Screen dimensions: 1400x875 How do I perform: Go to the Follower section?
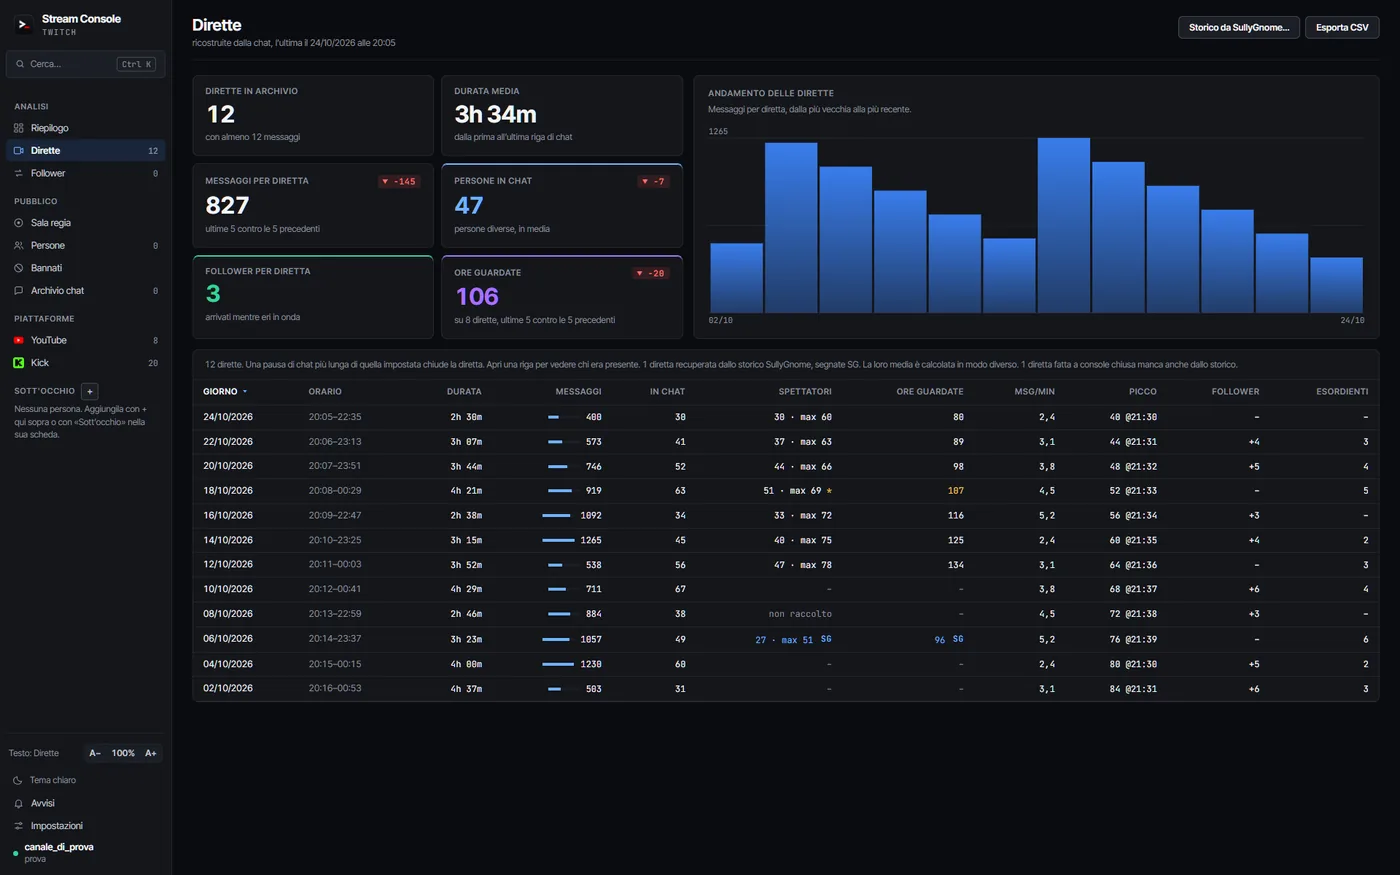(85, 173)
